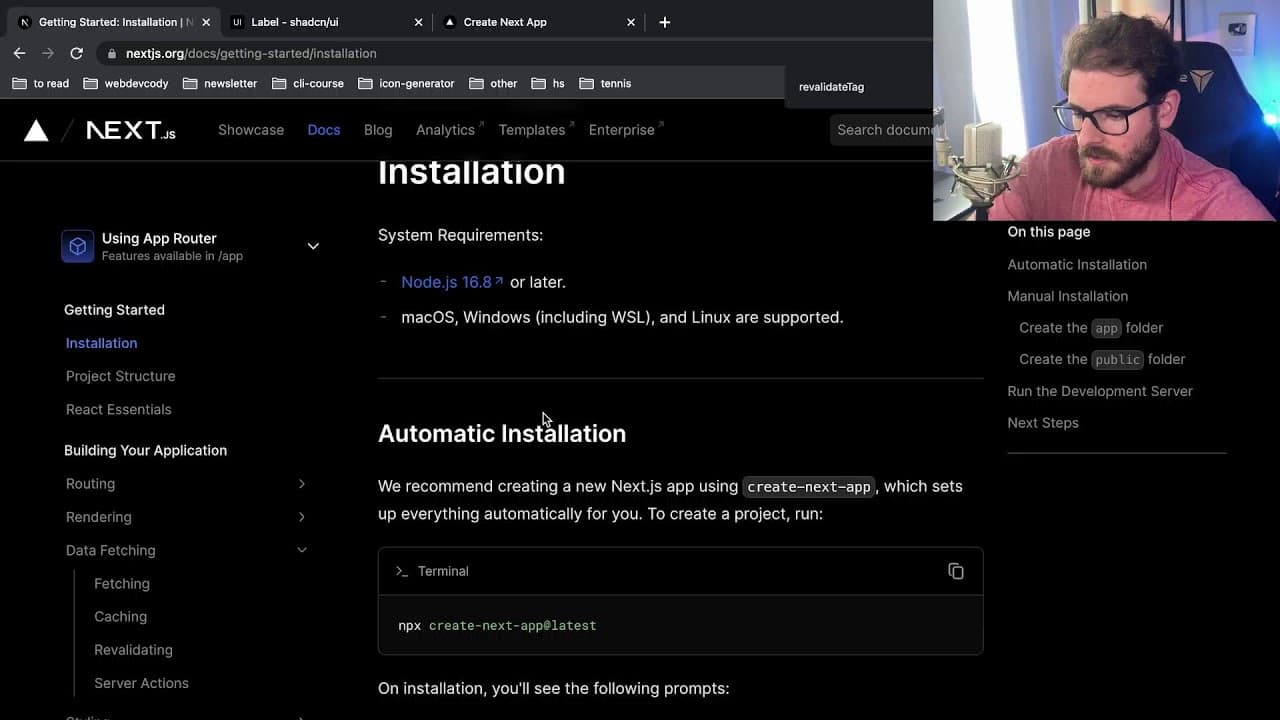Jump to Manual Installation in page outline
Screen dimensions: 1280x720
(1067, 296)
